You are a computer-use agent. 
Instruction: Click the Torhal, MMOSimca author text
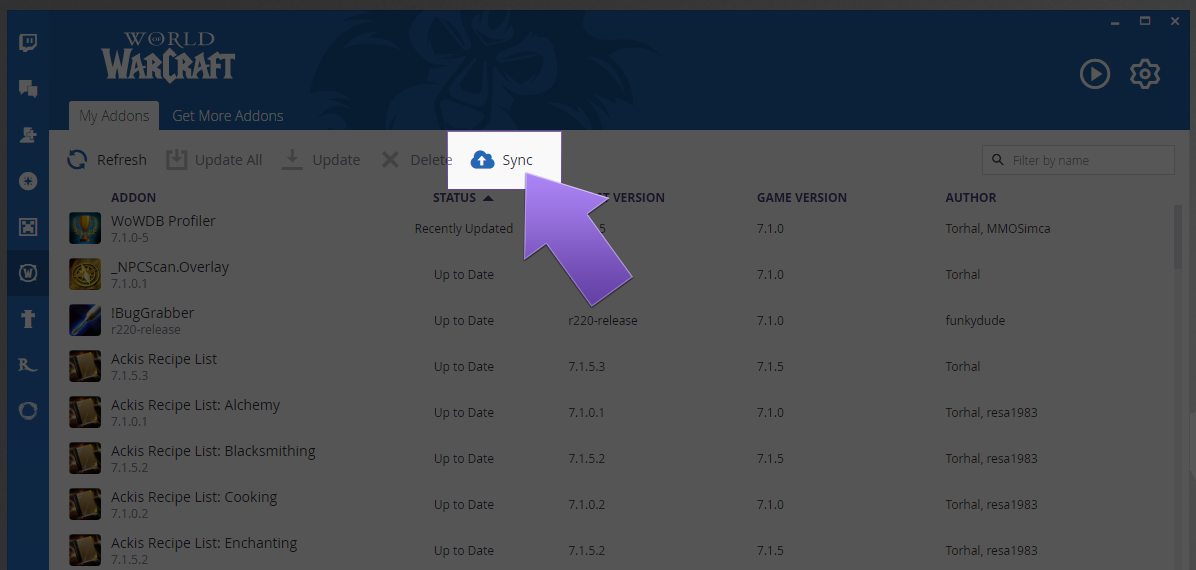(998, 228)
